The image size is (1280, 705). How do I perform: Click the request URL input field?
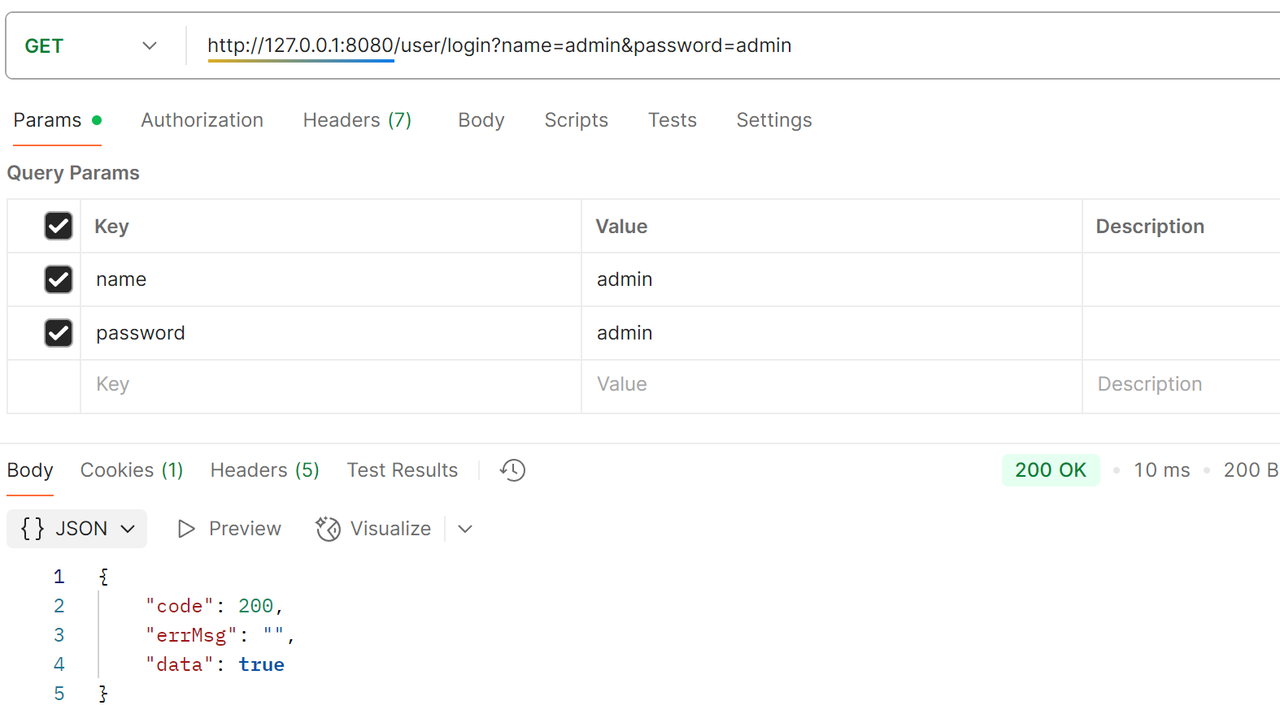[x=700, y=46]
